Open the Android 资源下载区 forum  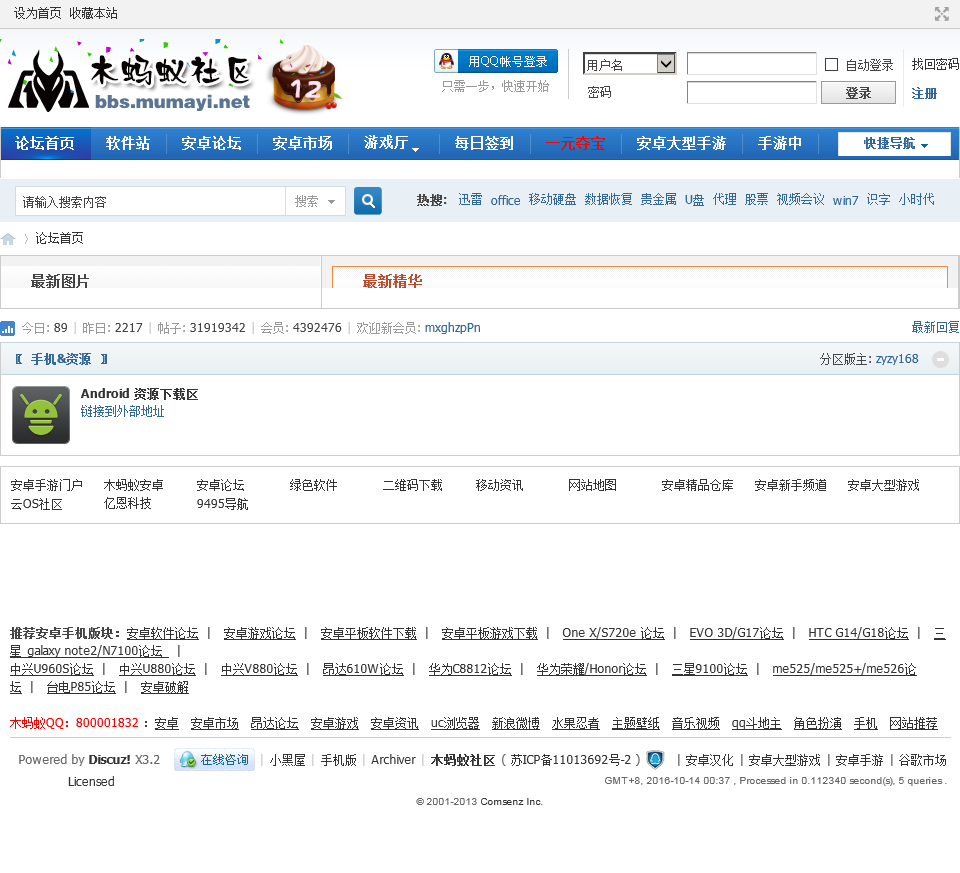pyautogui.click(x=140, y=394)
